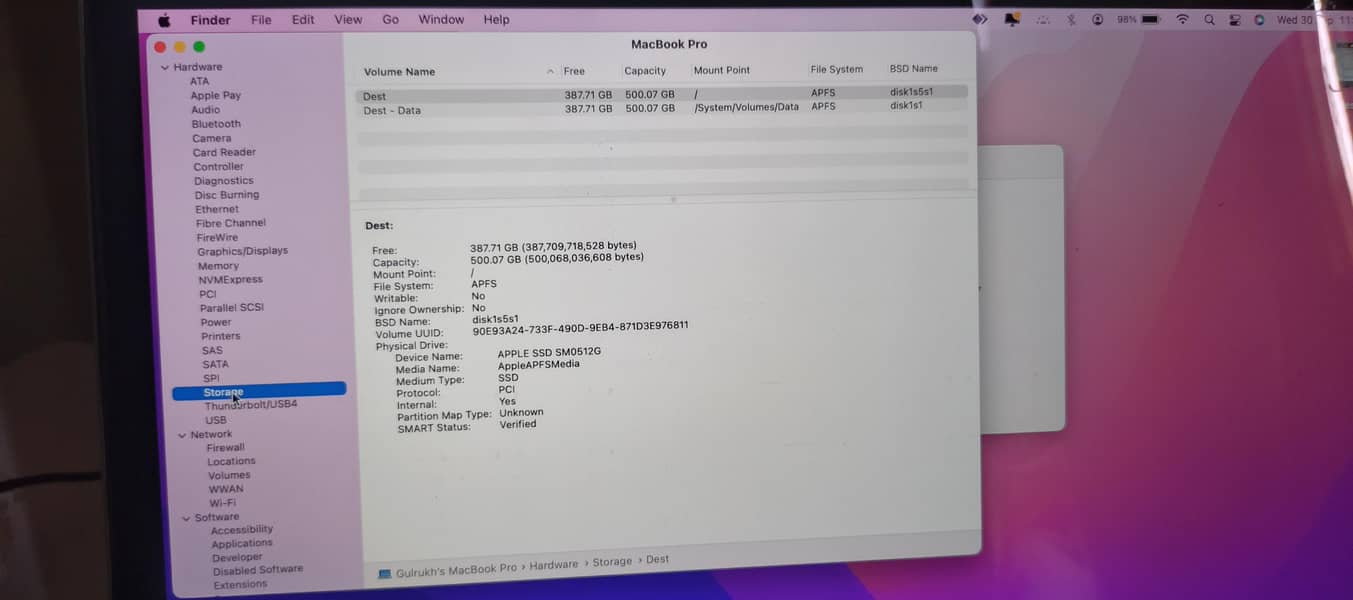Viewport: 1353px width, 600px height.
Task: Sort by the Free column header
Action: (x=574, y=71)
